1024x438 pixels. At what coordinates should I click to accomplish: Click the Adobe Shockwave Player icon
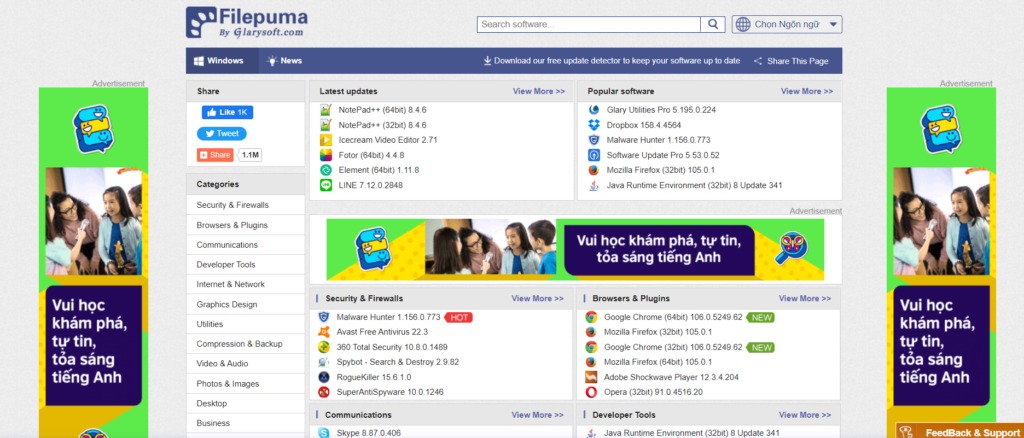pyautogui.click(x=591, y=377)
